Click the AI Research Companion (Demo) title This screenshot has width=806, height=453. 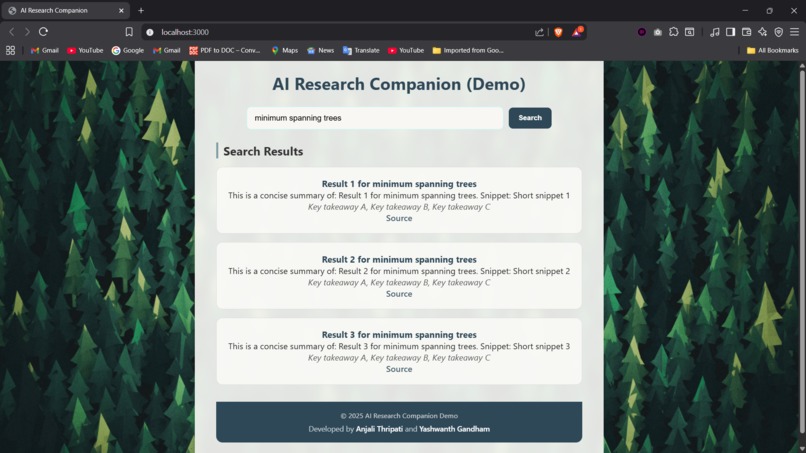tap(399, 84)
